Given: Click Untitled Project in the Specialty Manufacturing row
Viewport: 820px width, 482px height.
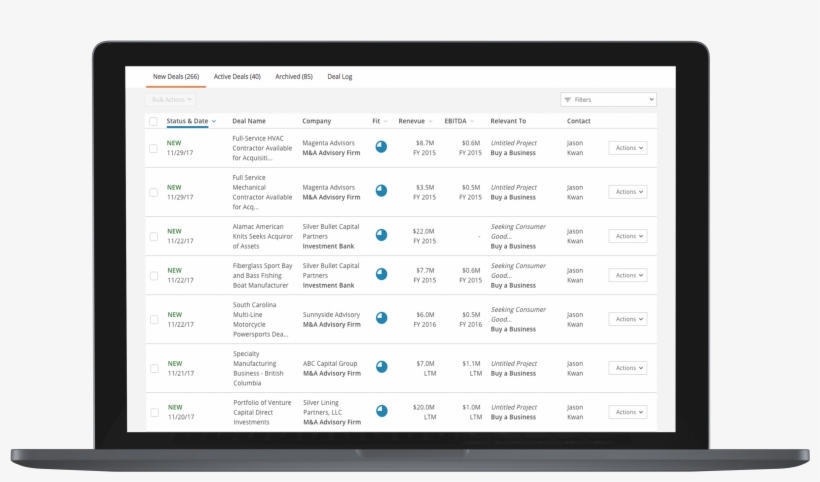Looking at the screenshot, I should click(514, 363).
